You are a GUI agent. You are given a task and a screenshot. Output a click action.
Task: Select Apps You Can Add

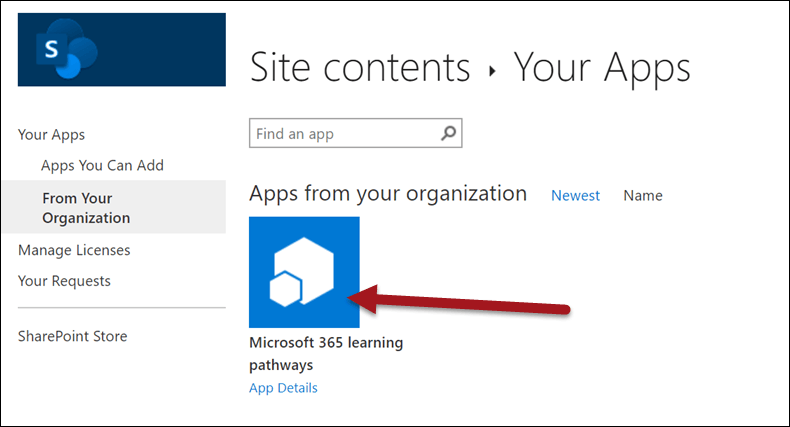tap(102, 165)
